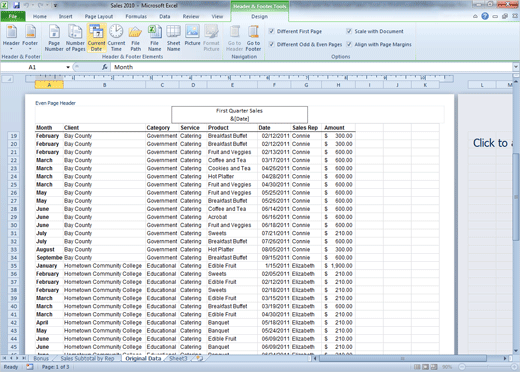Insert Picture into header
The width and height of the screenshot is (520, 372).
[x=192, y=35]
